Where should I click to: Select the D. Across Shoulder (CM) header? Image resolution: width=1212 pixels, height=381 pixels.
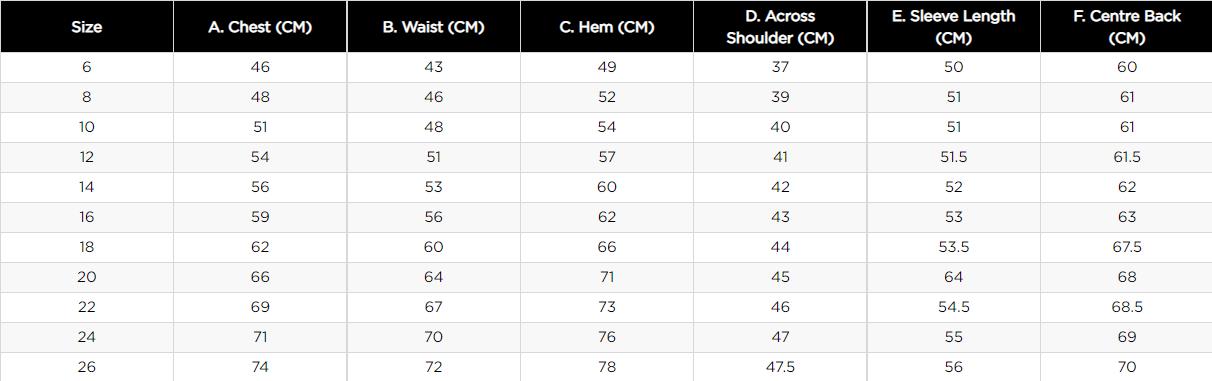780,27
